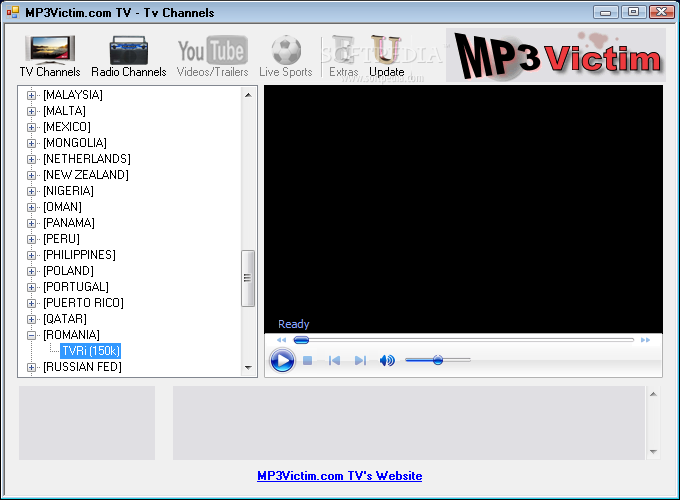The height and width of the screenshot is (500, 680).
Task: Skip to the next track
Action: tap(360, 360)
